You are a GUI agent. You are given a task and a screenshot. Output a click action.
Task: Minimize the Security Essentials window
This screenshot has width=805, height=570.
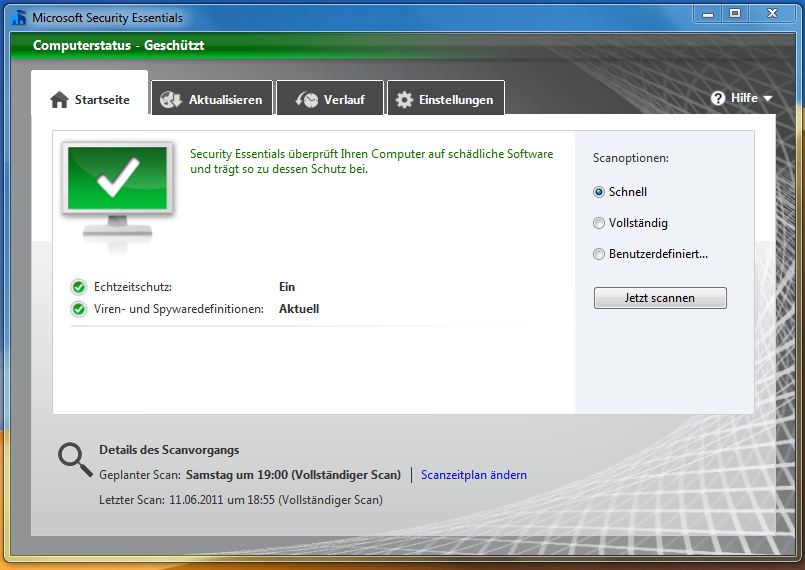[708, 14]
